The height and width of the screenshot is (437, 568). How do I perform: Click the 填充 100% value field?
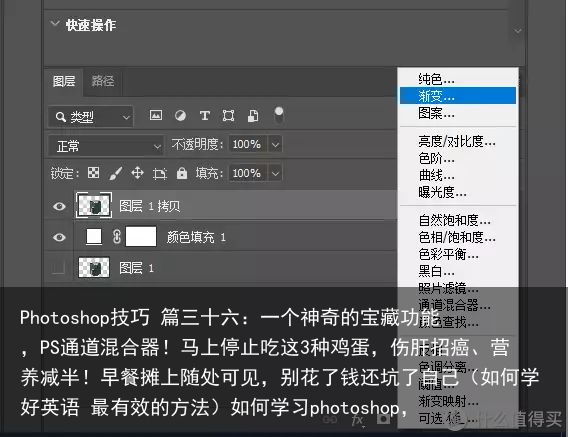click(x=247, y=173)
